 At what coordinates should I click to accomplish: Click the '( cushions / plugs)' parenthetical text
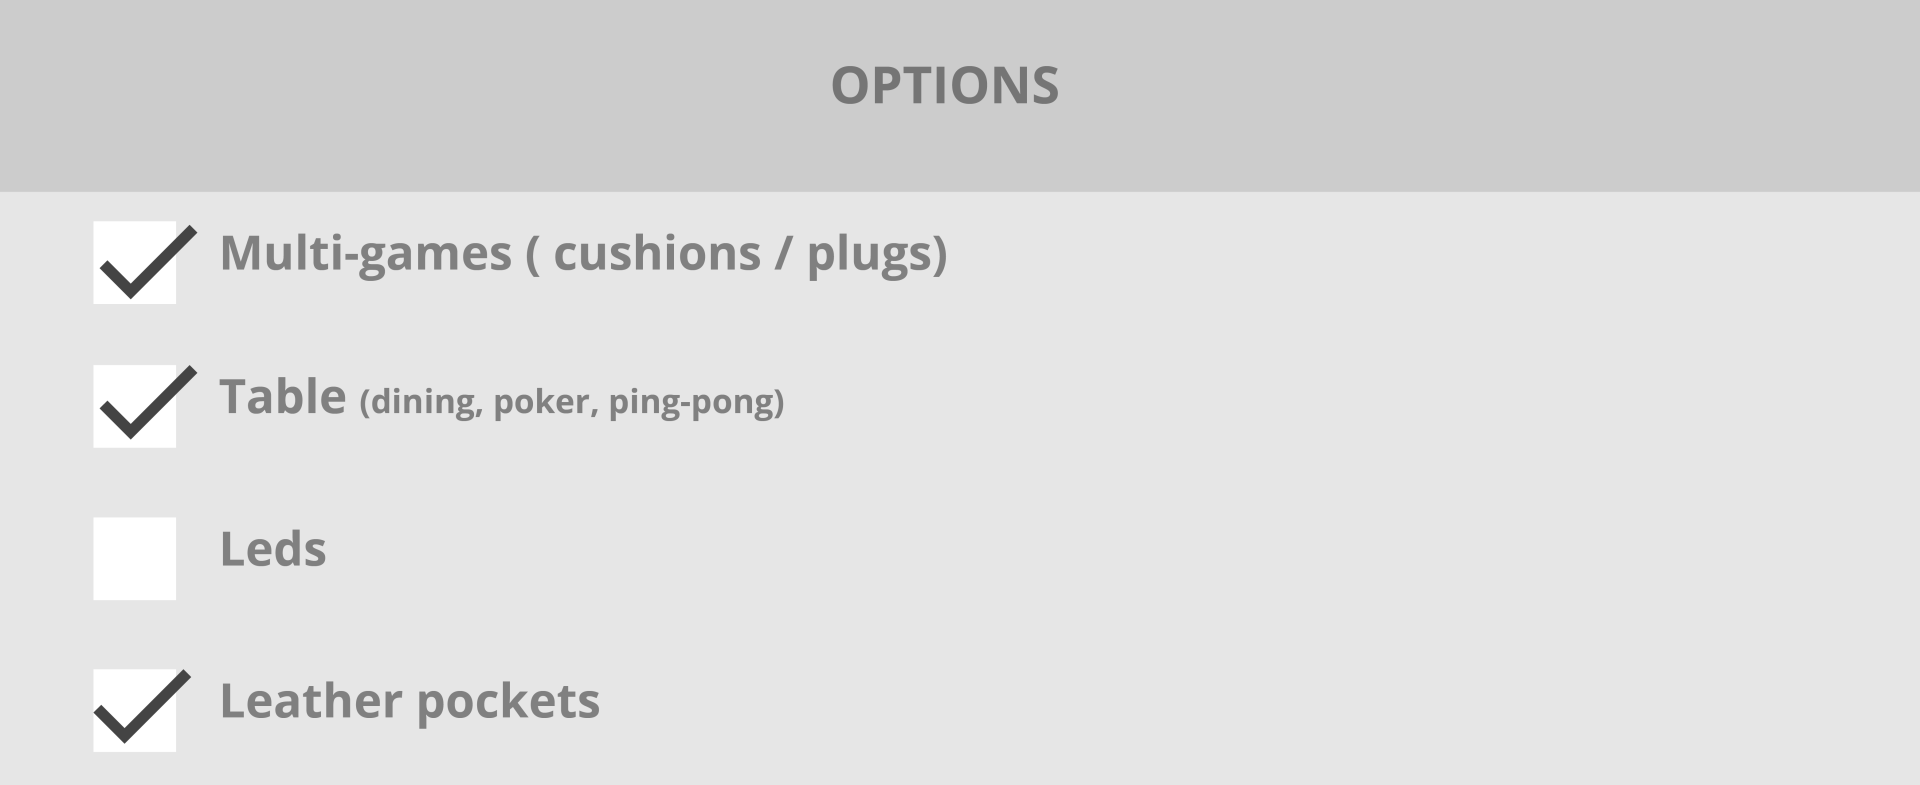click(736, 253)
